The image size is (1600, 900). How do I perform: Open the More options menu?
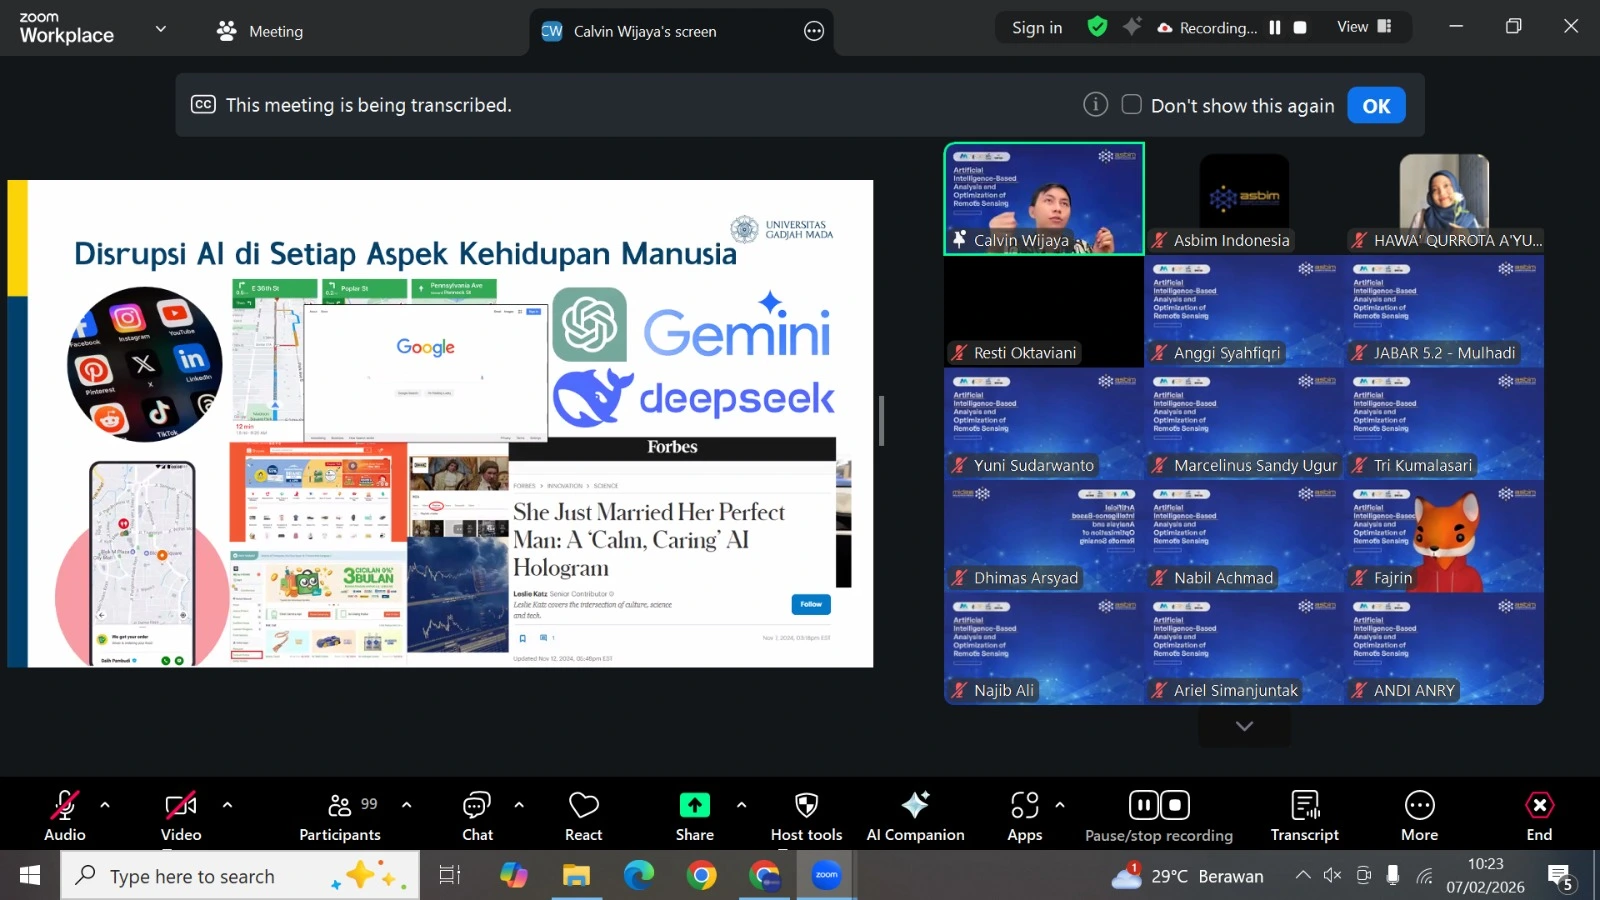(x=1419, y=816)
